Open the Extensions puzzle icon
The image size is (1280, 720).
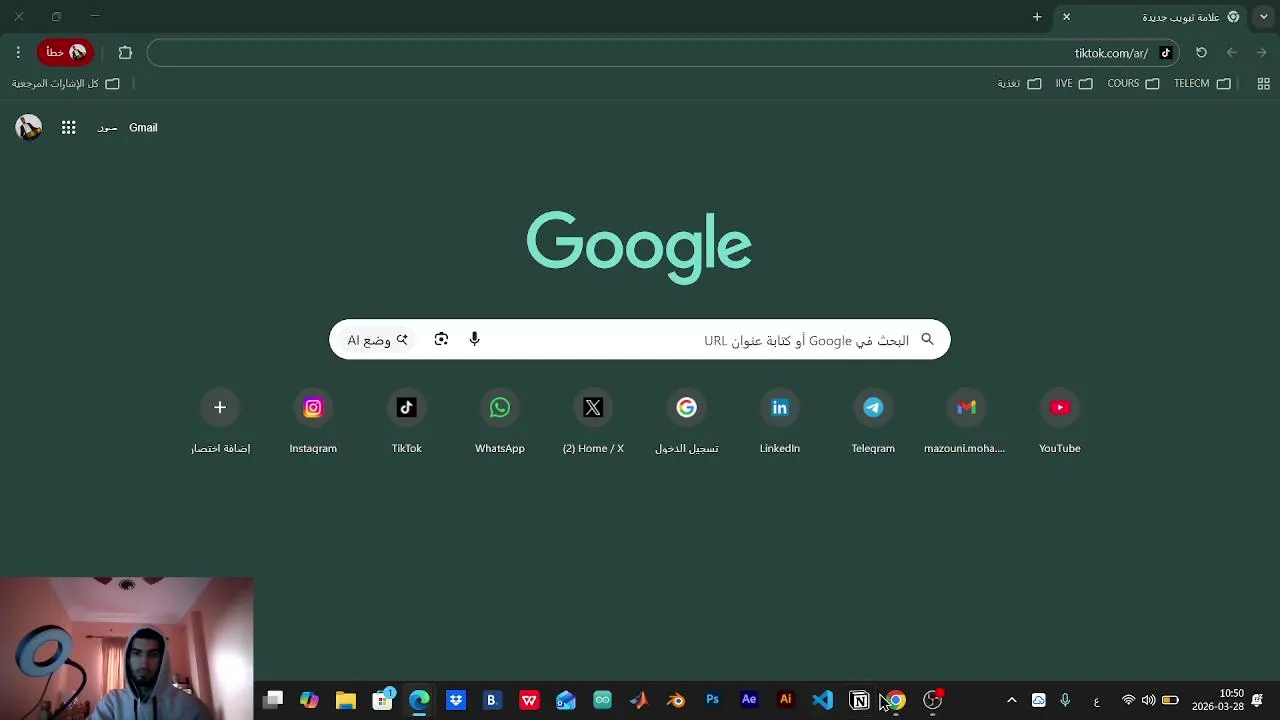pos(125,52)
